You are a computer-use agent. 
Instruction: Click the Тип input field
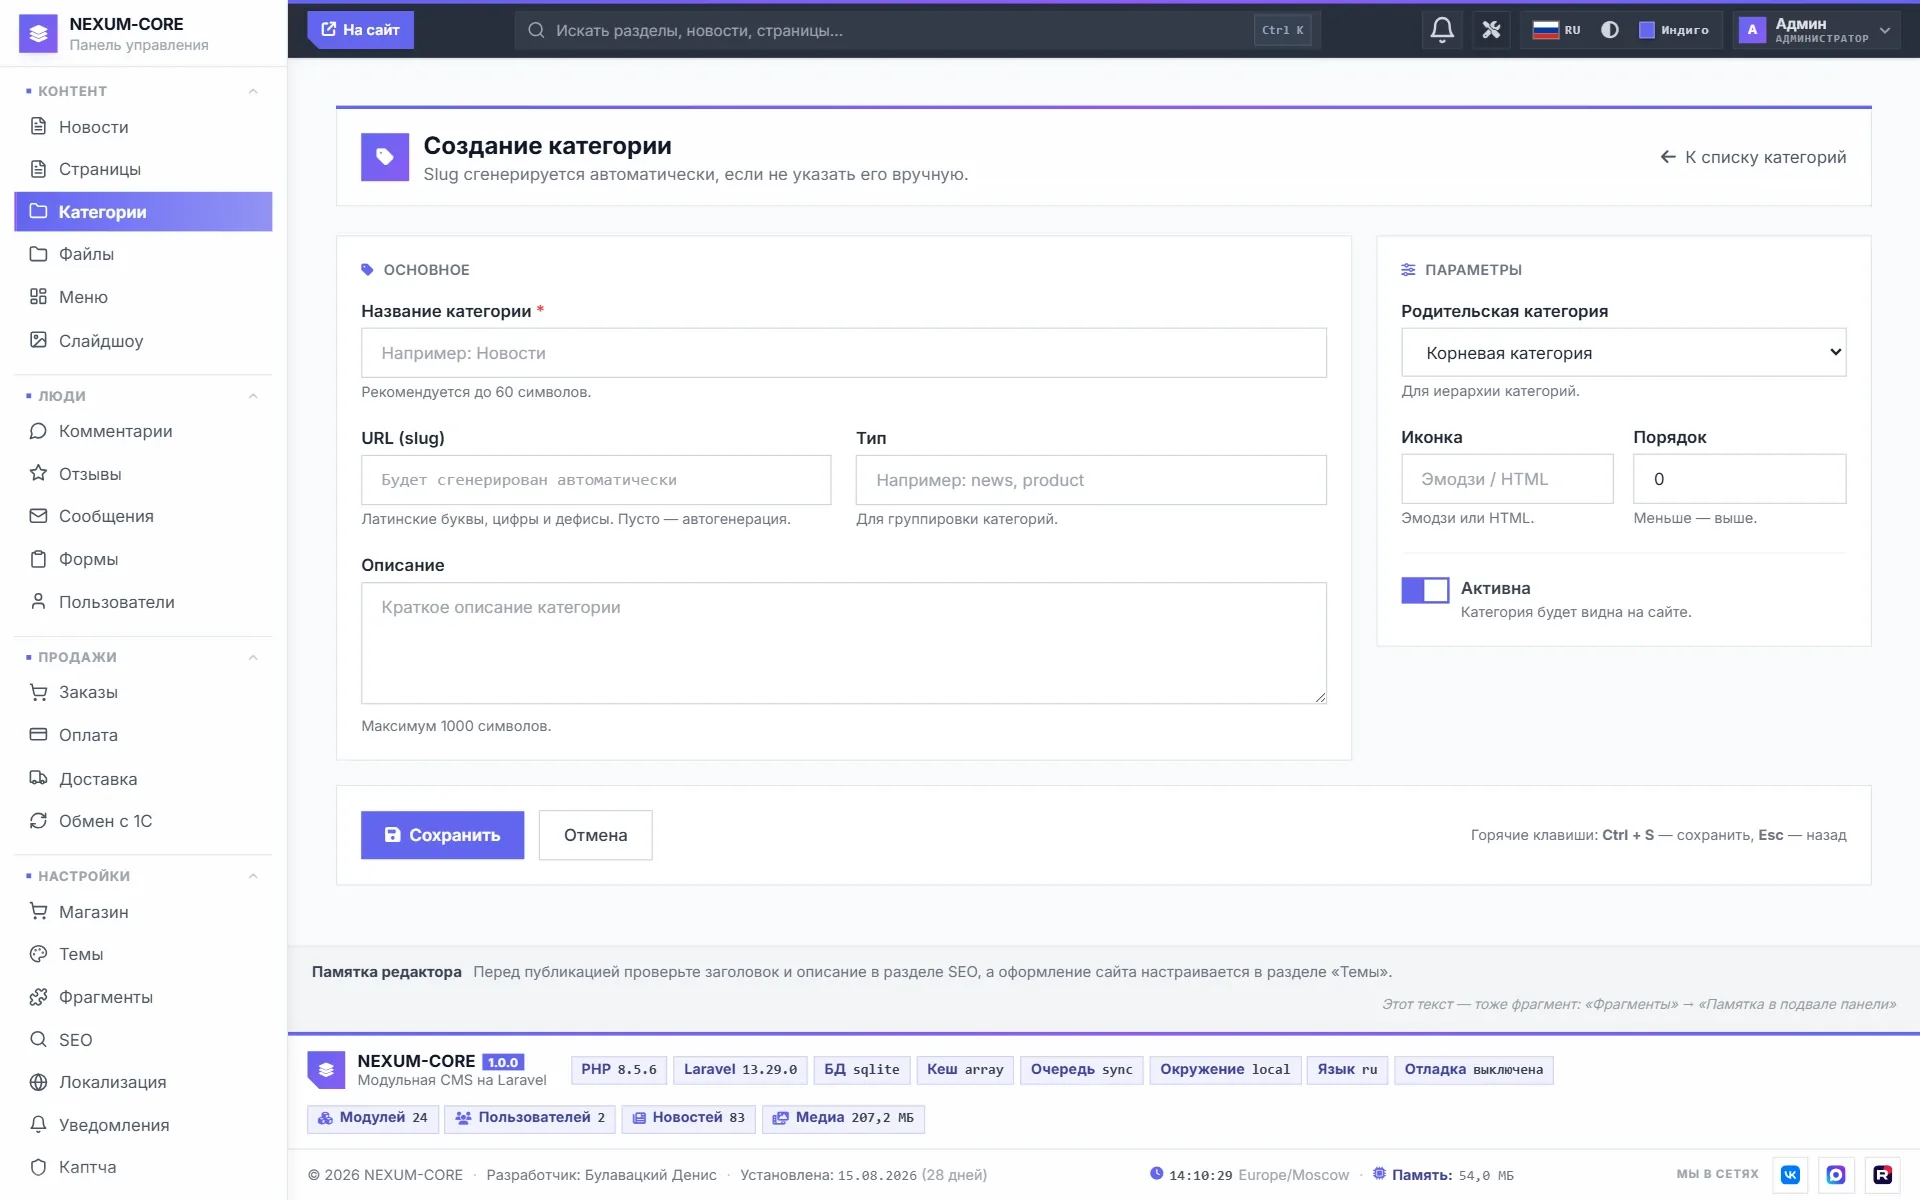[1091, 480]
